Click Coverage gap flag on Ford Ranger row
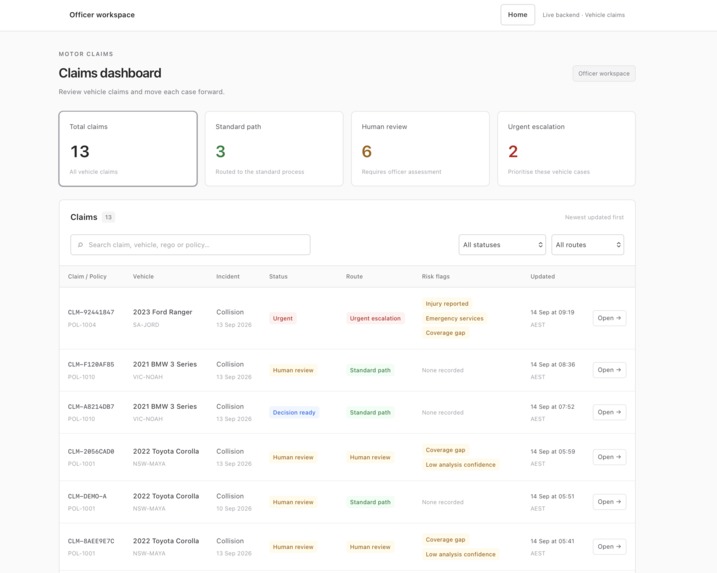717x573 pixels. click(x=445, y=333)
